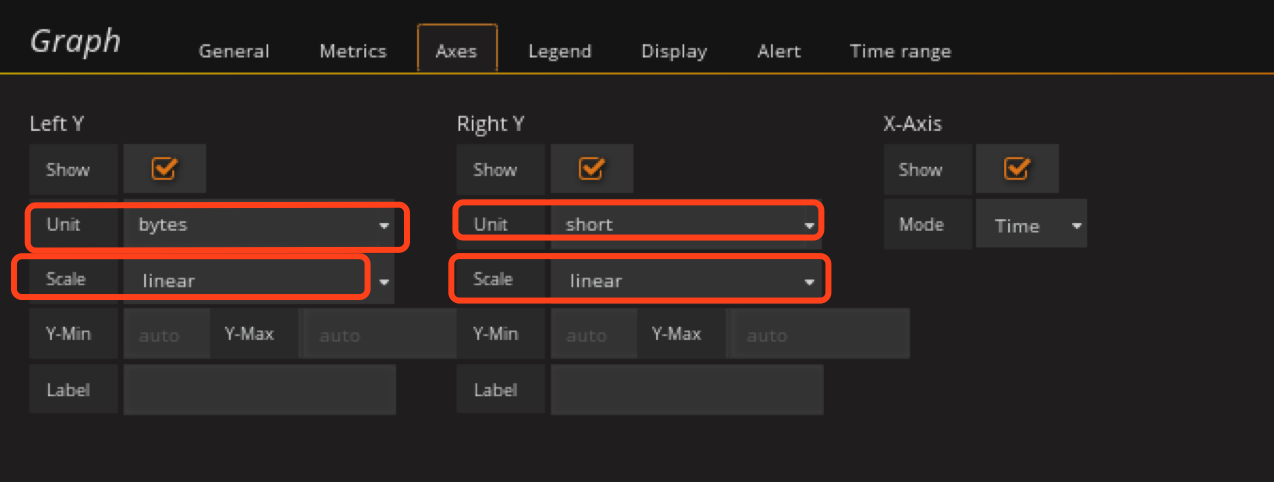
Task: Open the Right Y Unit dropdown showing short
Action: [x=686, y=225]
